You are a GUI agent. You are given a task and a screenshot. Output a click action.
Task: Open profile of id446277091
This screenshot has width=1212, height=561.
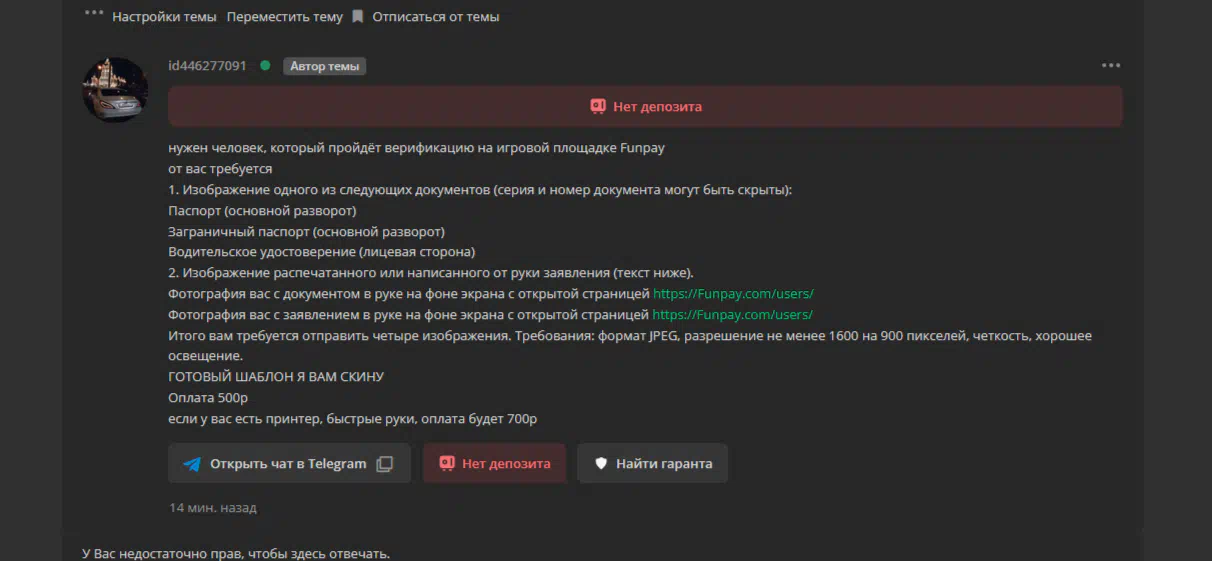(207, 66)
